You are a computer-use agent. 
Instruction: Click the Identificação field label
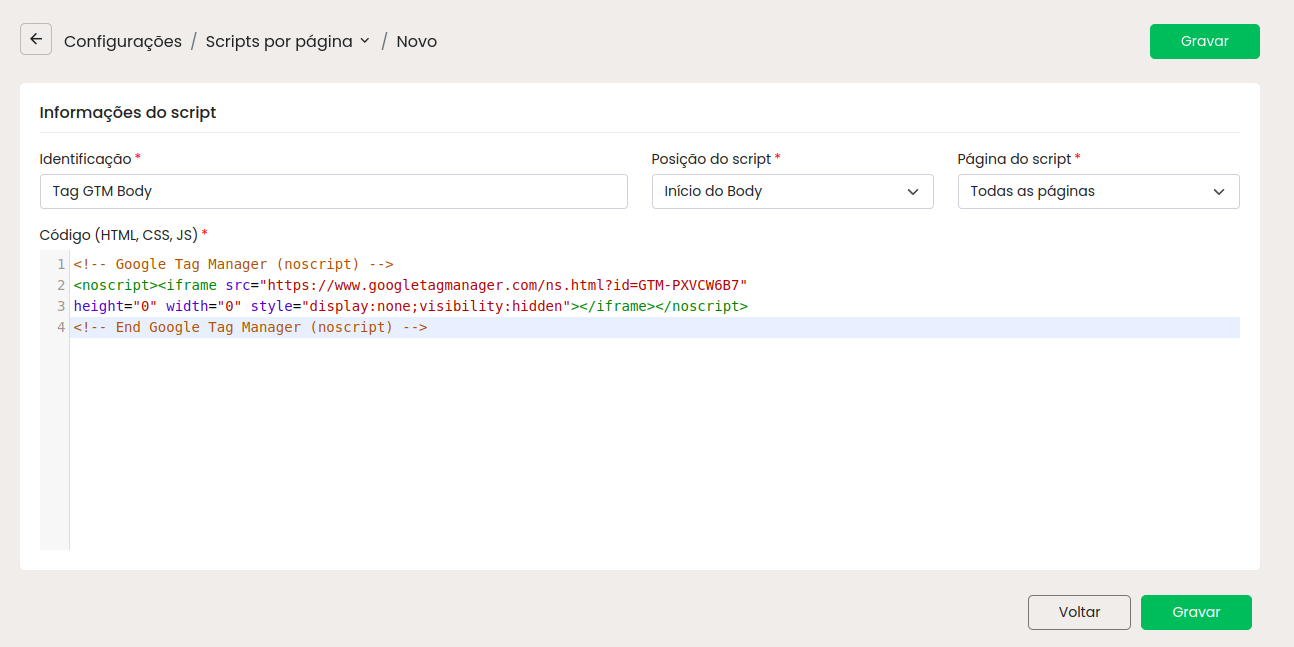[x=85, y=159]
